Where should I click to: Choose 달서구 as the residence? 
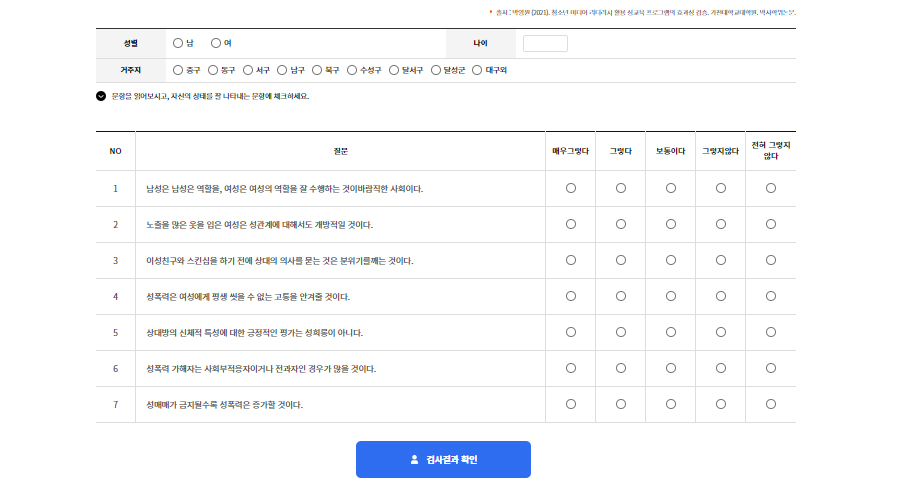tap(394, 70)
